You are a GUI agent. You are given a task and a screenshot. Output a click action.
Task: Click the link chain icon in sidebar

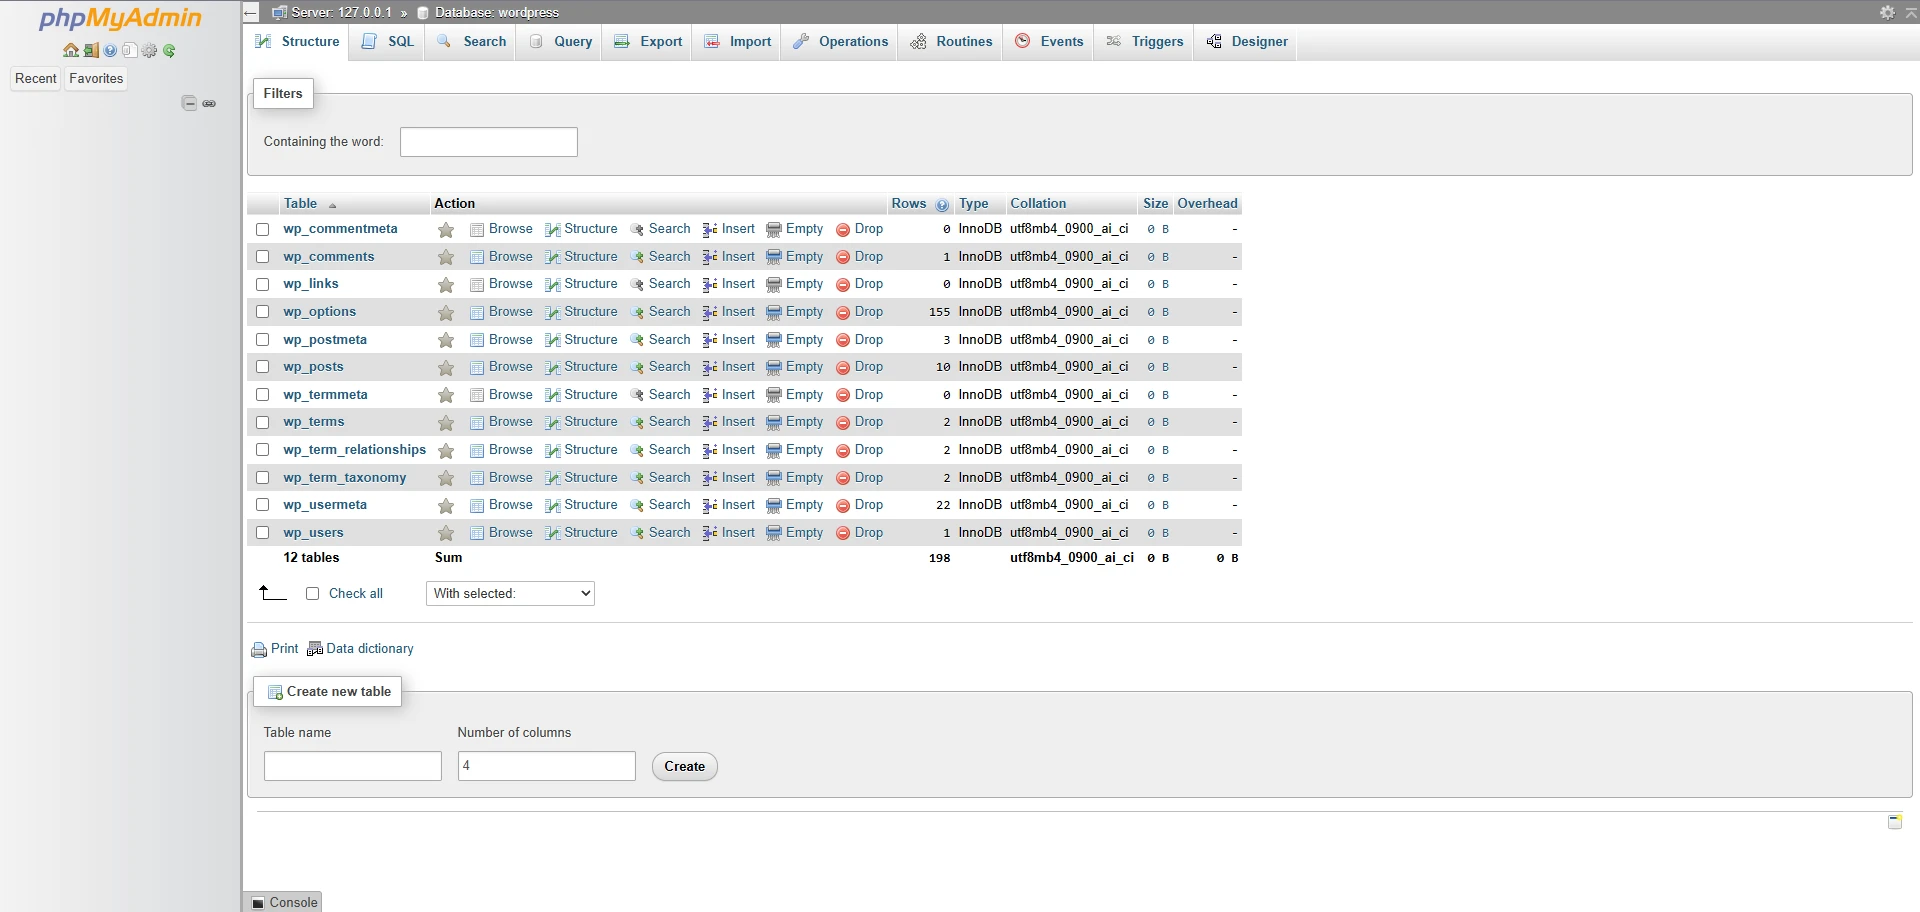[x=209, y=103]
